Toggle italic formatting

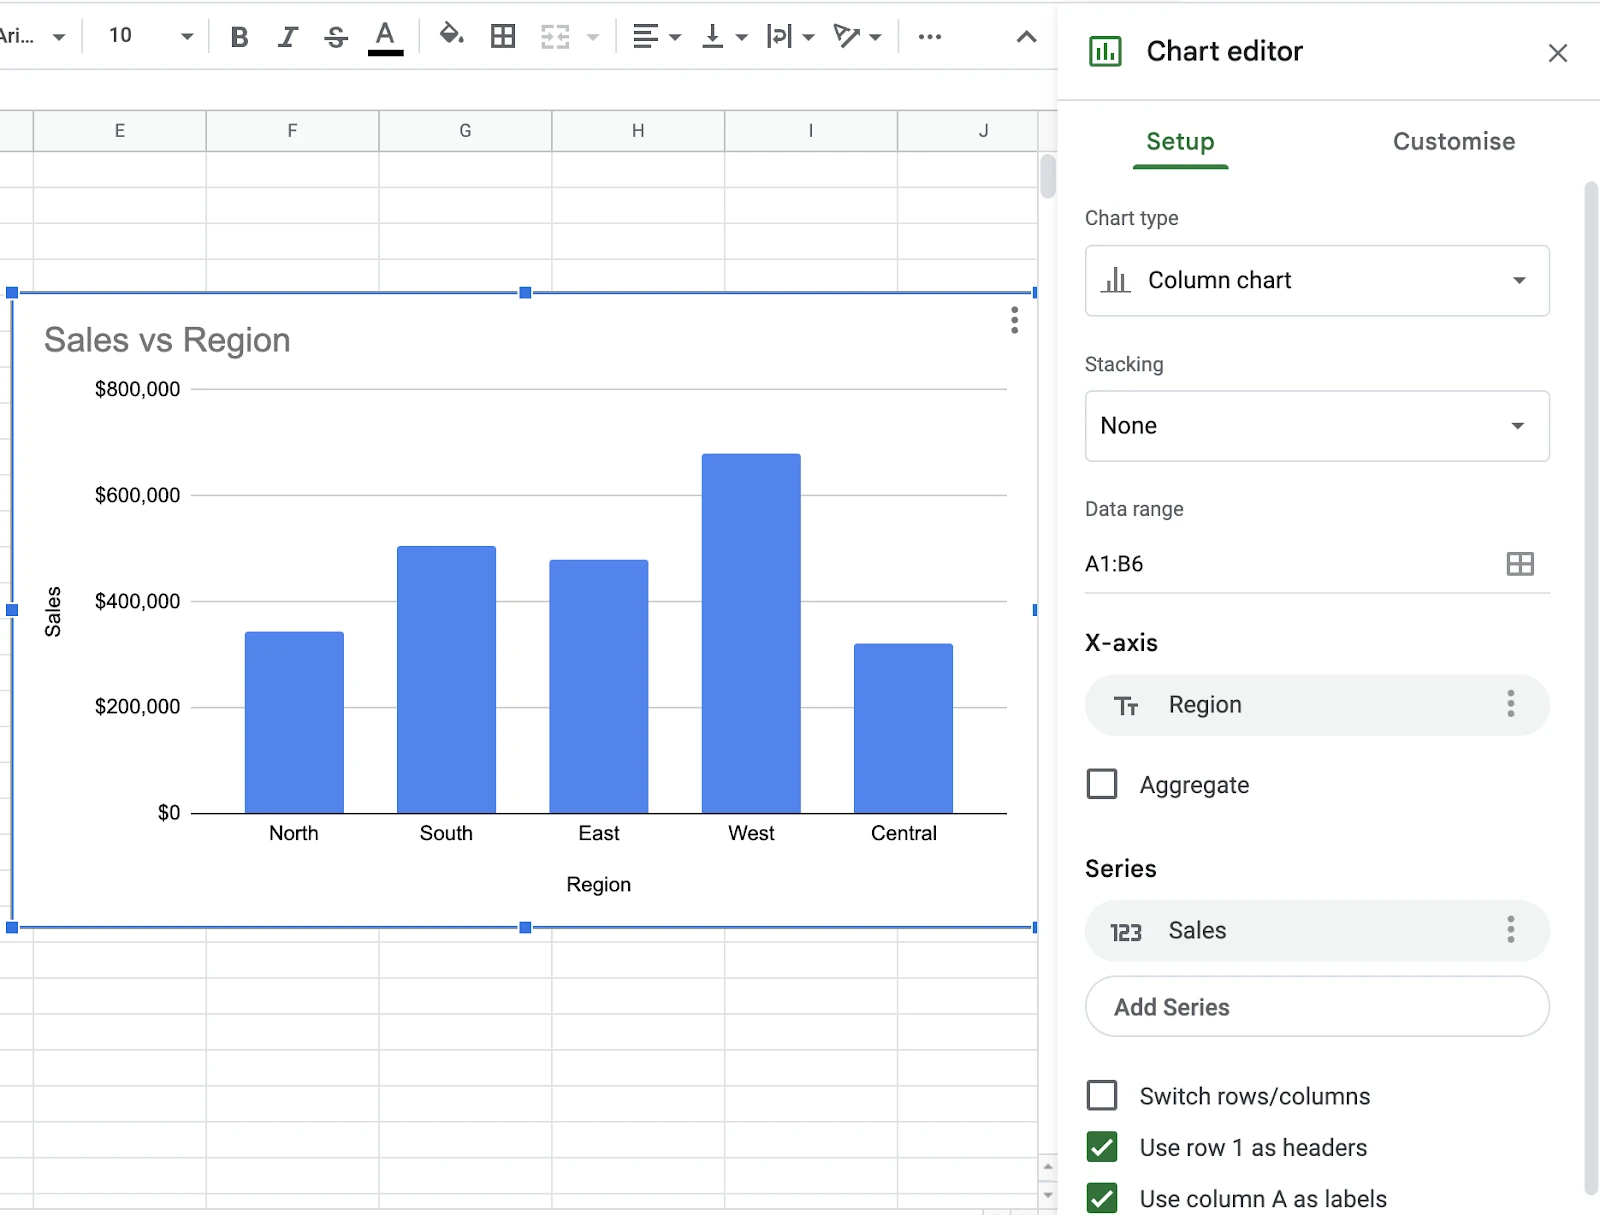coord(288,37)
